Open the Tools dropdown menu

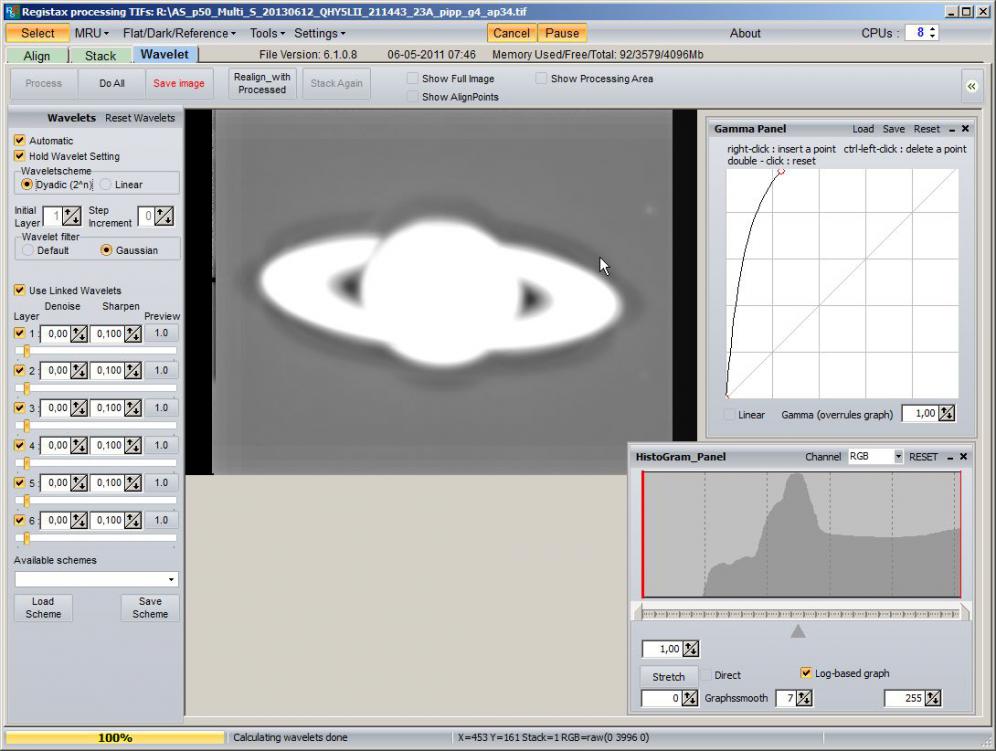tap(267, 33)
